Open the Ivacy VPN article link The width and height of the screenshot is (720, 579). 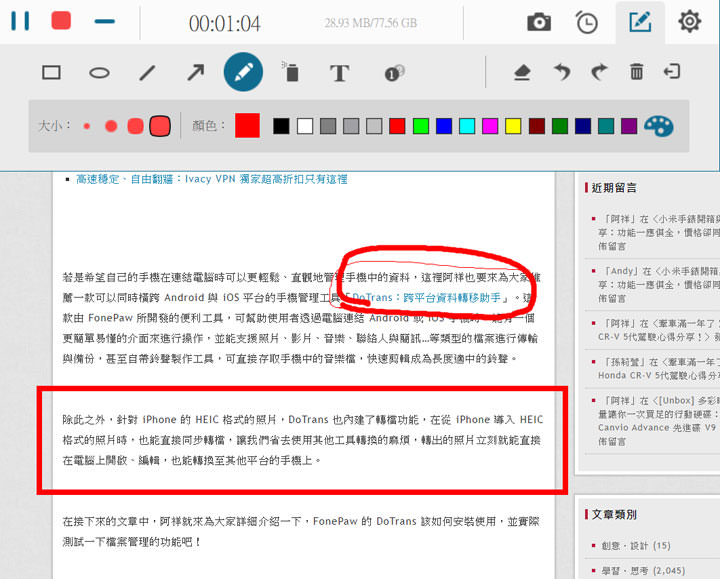click(x=212, y=179)
